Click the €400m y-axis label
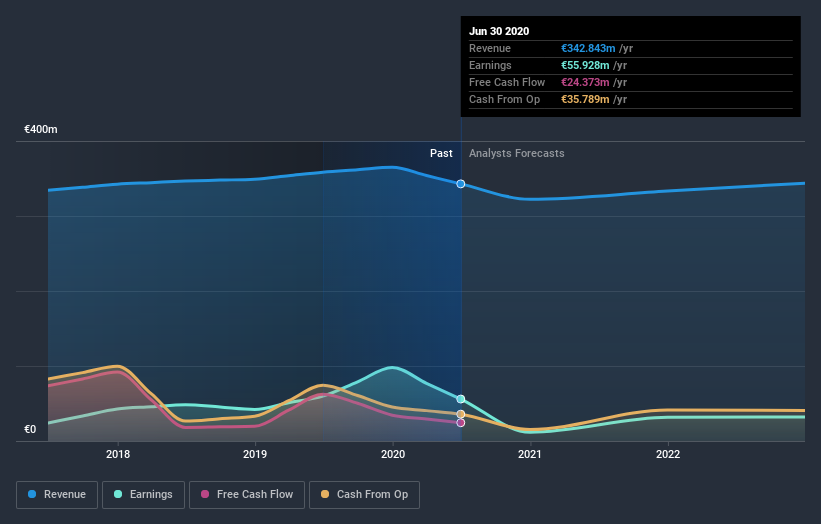Screen dimensions: 821x524 (41, 129)
